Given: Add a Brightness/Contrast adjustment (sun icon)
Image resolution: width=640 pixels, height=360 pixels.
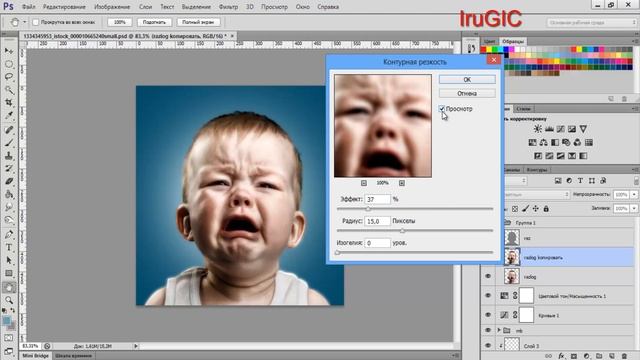Looking at the screenshot, I should click(x=538, y=129).
